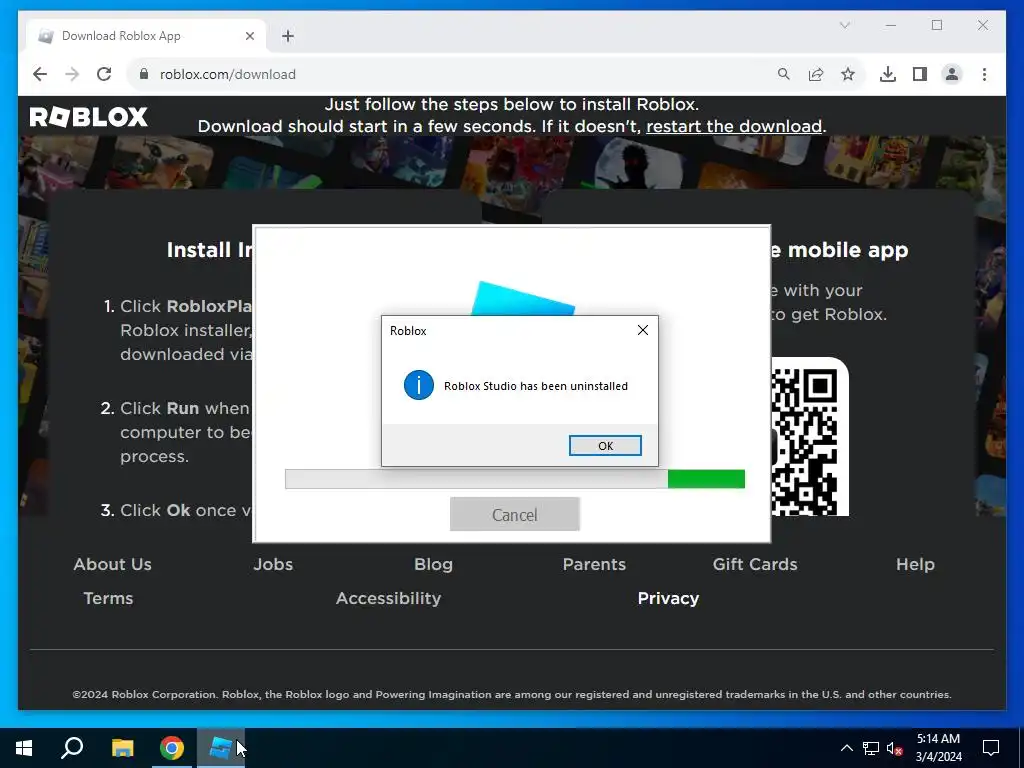Viewport: 1024px width, 768px height.
Task: View site info via the lock icon
Action: [144, 74]
